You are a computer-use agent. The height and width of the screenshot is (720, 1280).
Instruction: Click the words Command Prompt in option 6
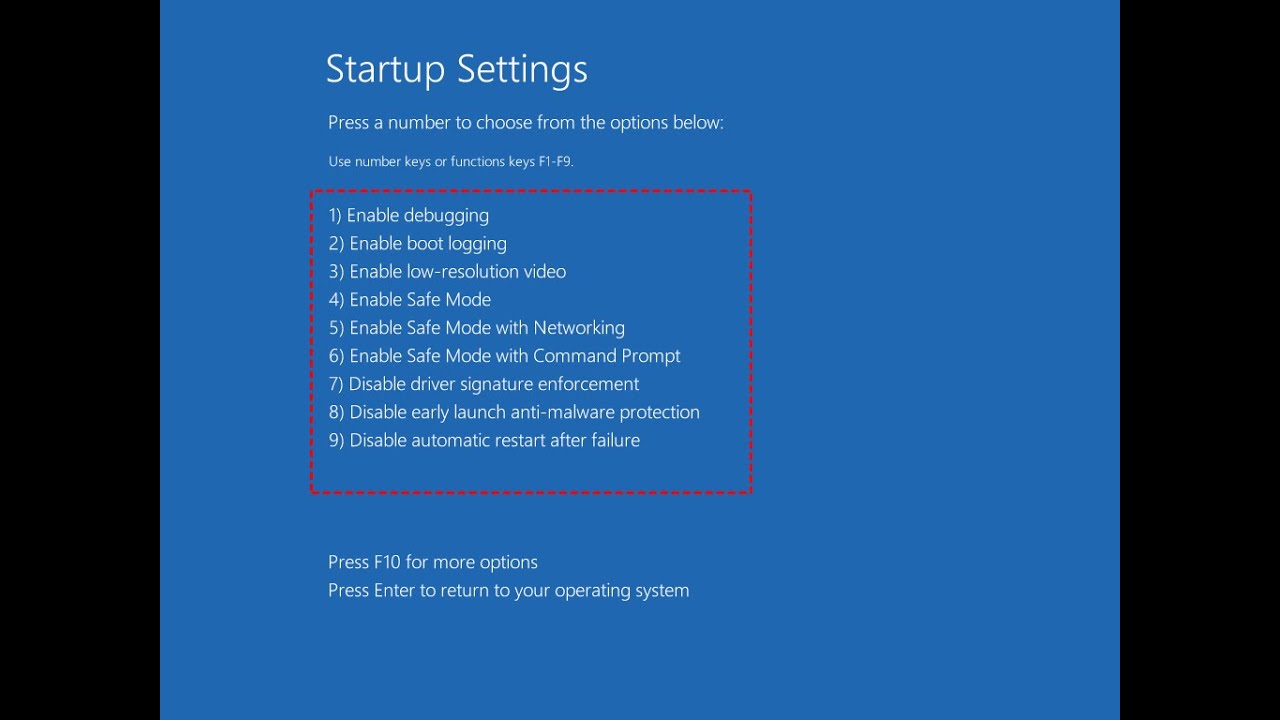click(x=607, y=355)
